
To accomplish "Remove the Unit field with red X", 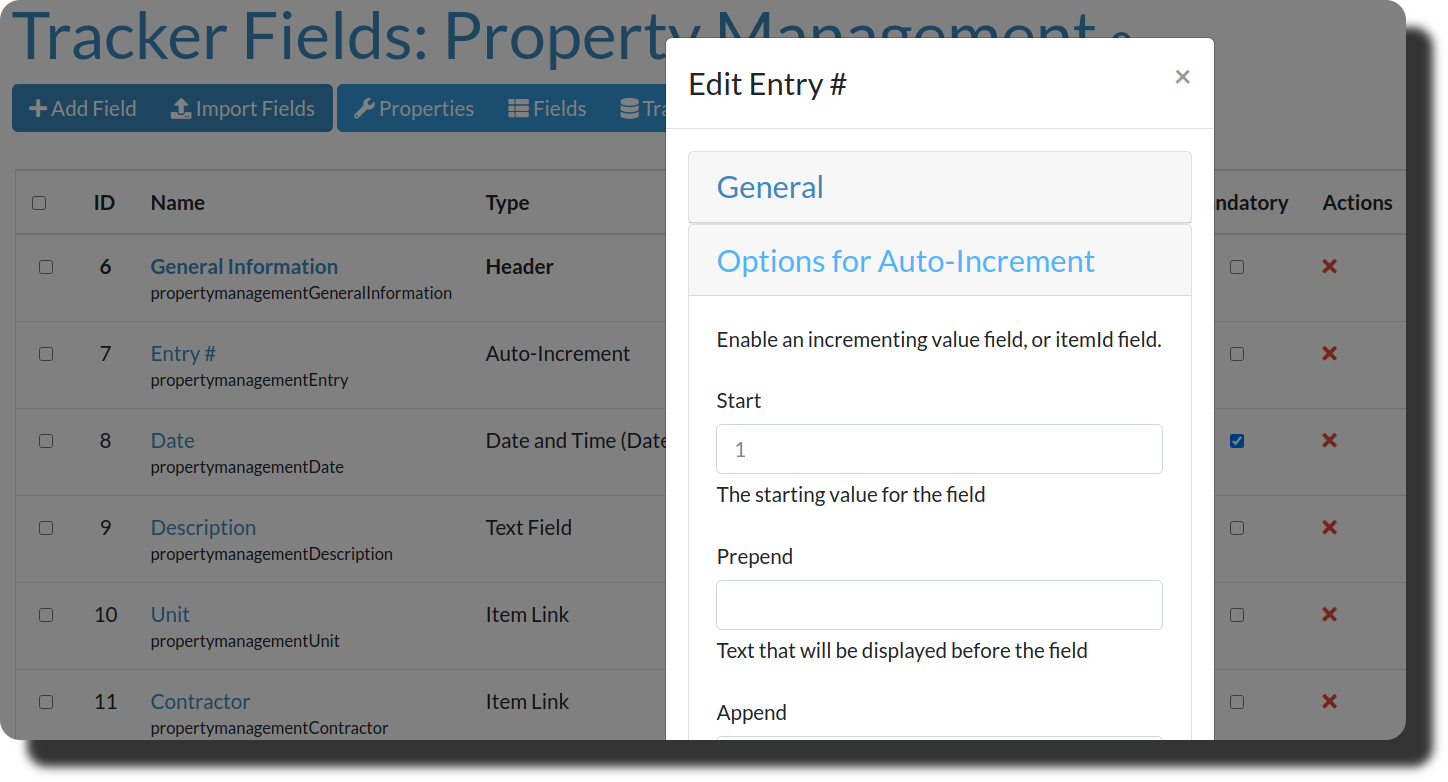I will tap(1329, 615).
